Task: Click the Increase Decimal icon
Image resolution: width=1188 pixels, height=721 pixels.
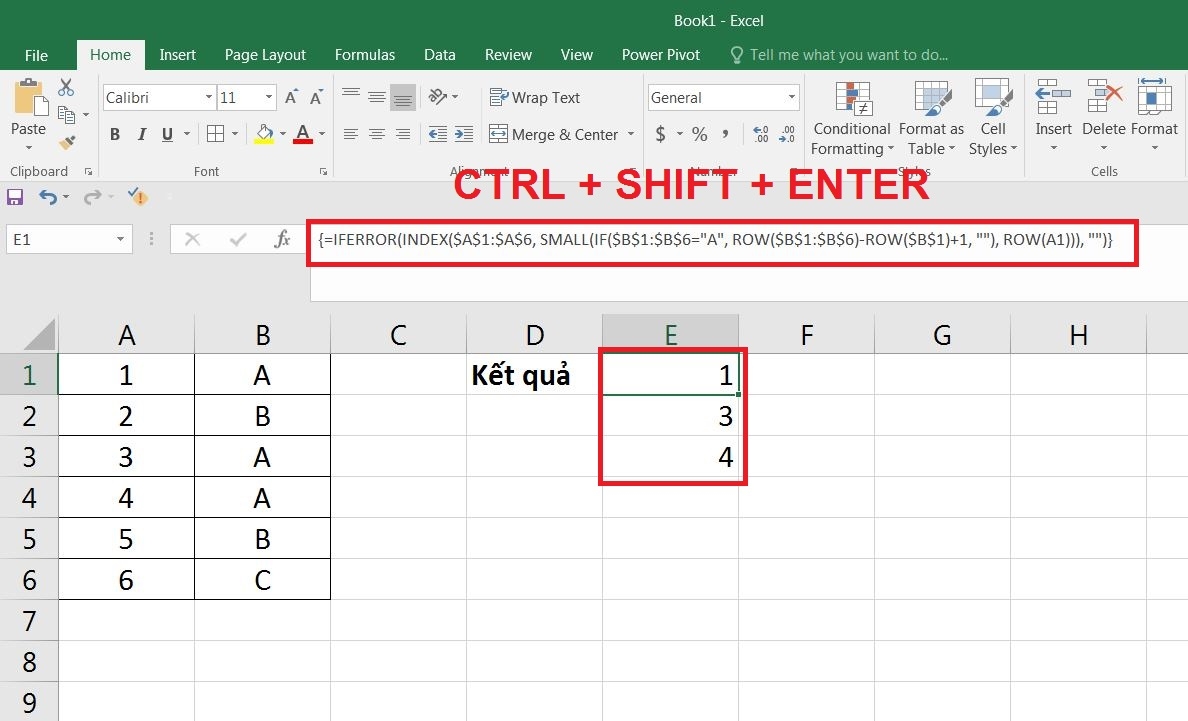Action: click(762, 133)
